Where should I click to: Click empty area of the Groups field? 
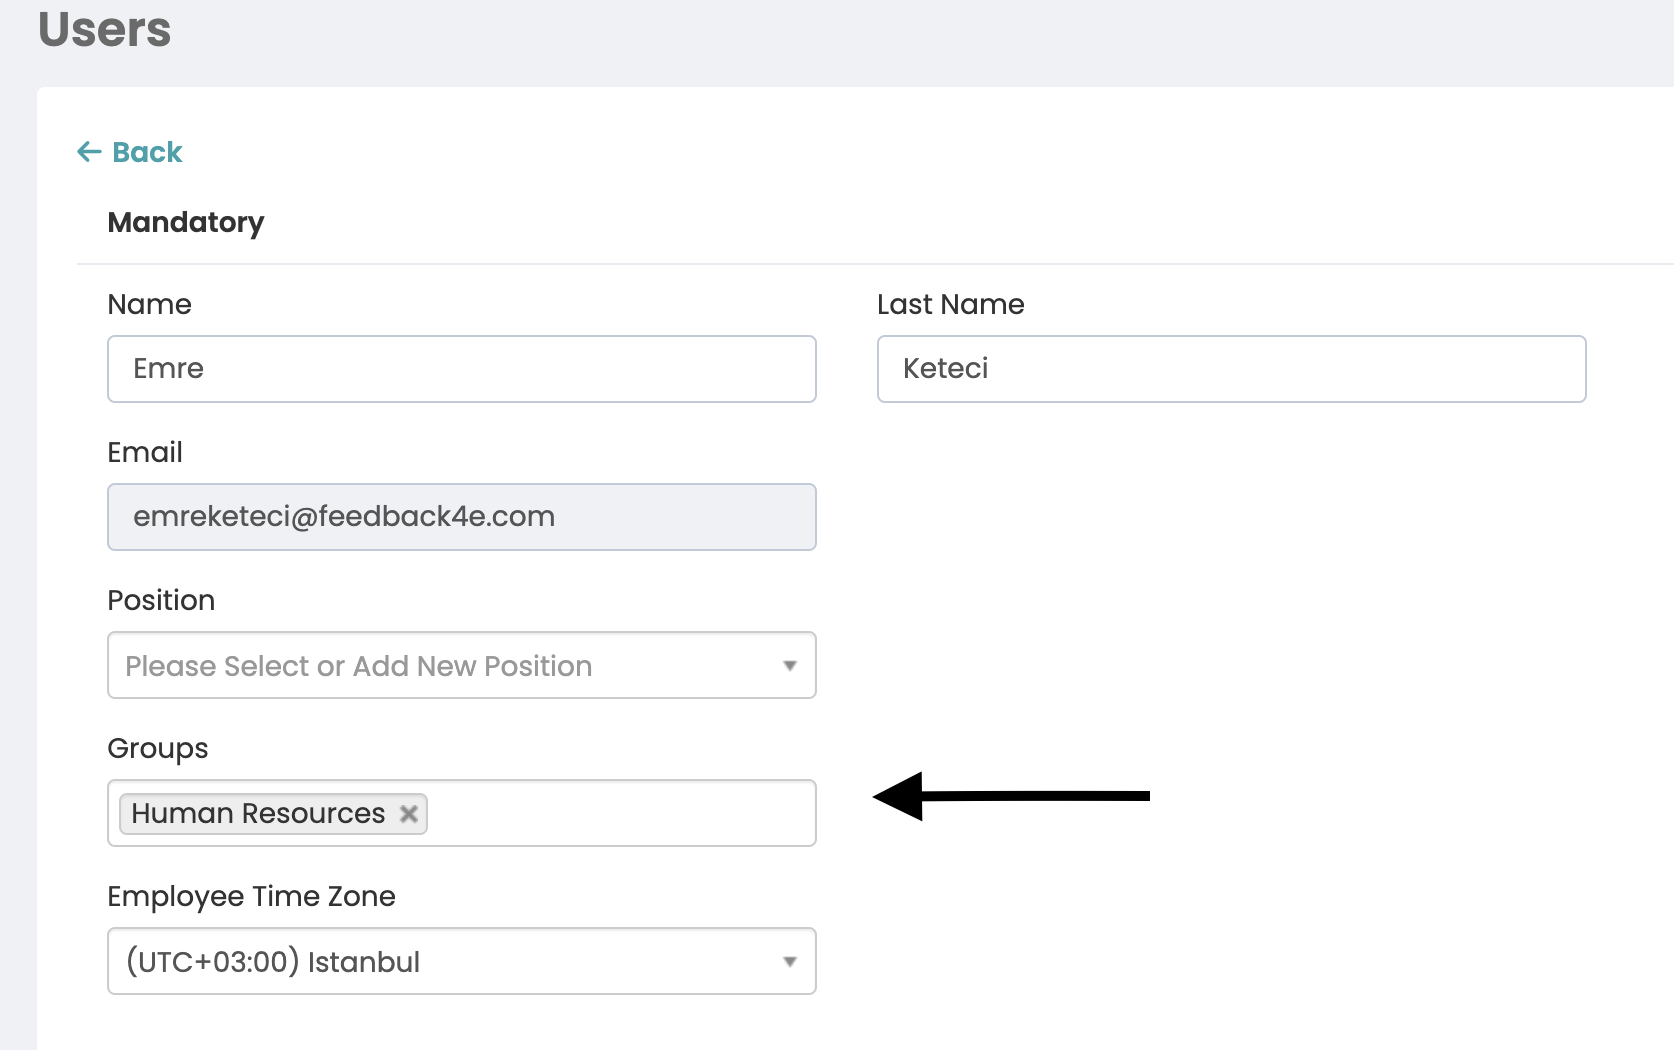[x=620, y=814]
